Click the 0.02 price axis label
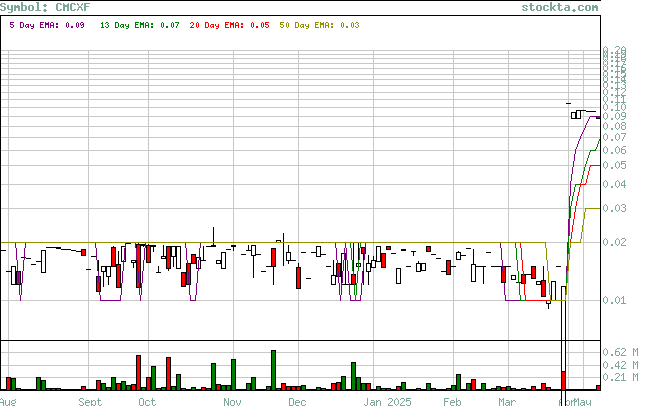The image size is (655, 406). (614, 242)
